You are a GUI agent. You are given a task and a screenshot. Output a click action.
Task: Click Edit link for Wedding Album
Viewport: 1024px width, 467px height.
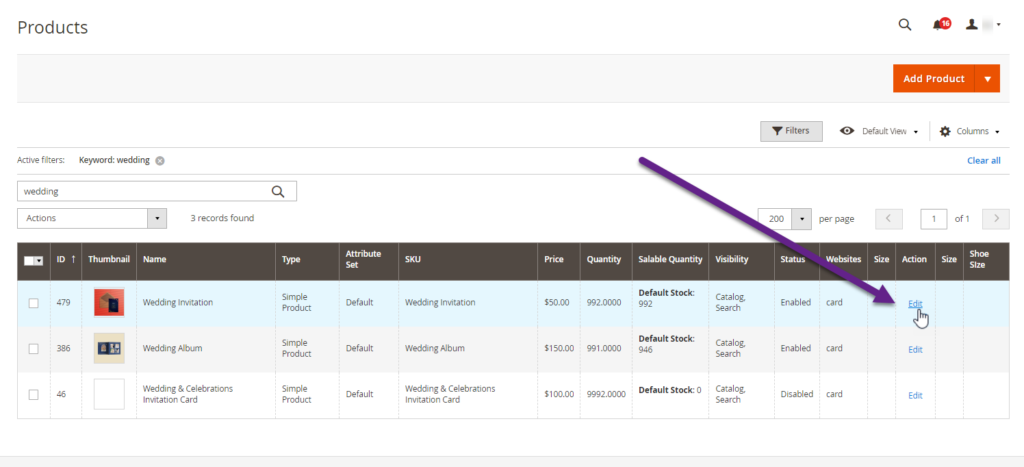point(915,349)
